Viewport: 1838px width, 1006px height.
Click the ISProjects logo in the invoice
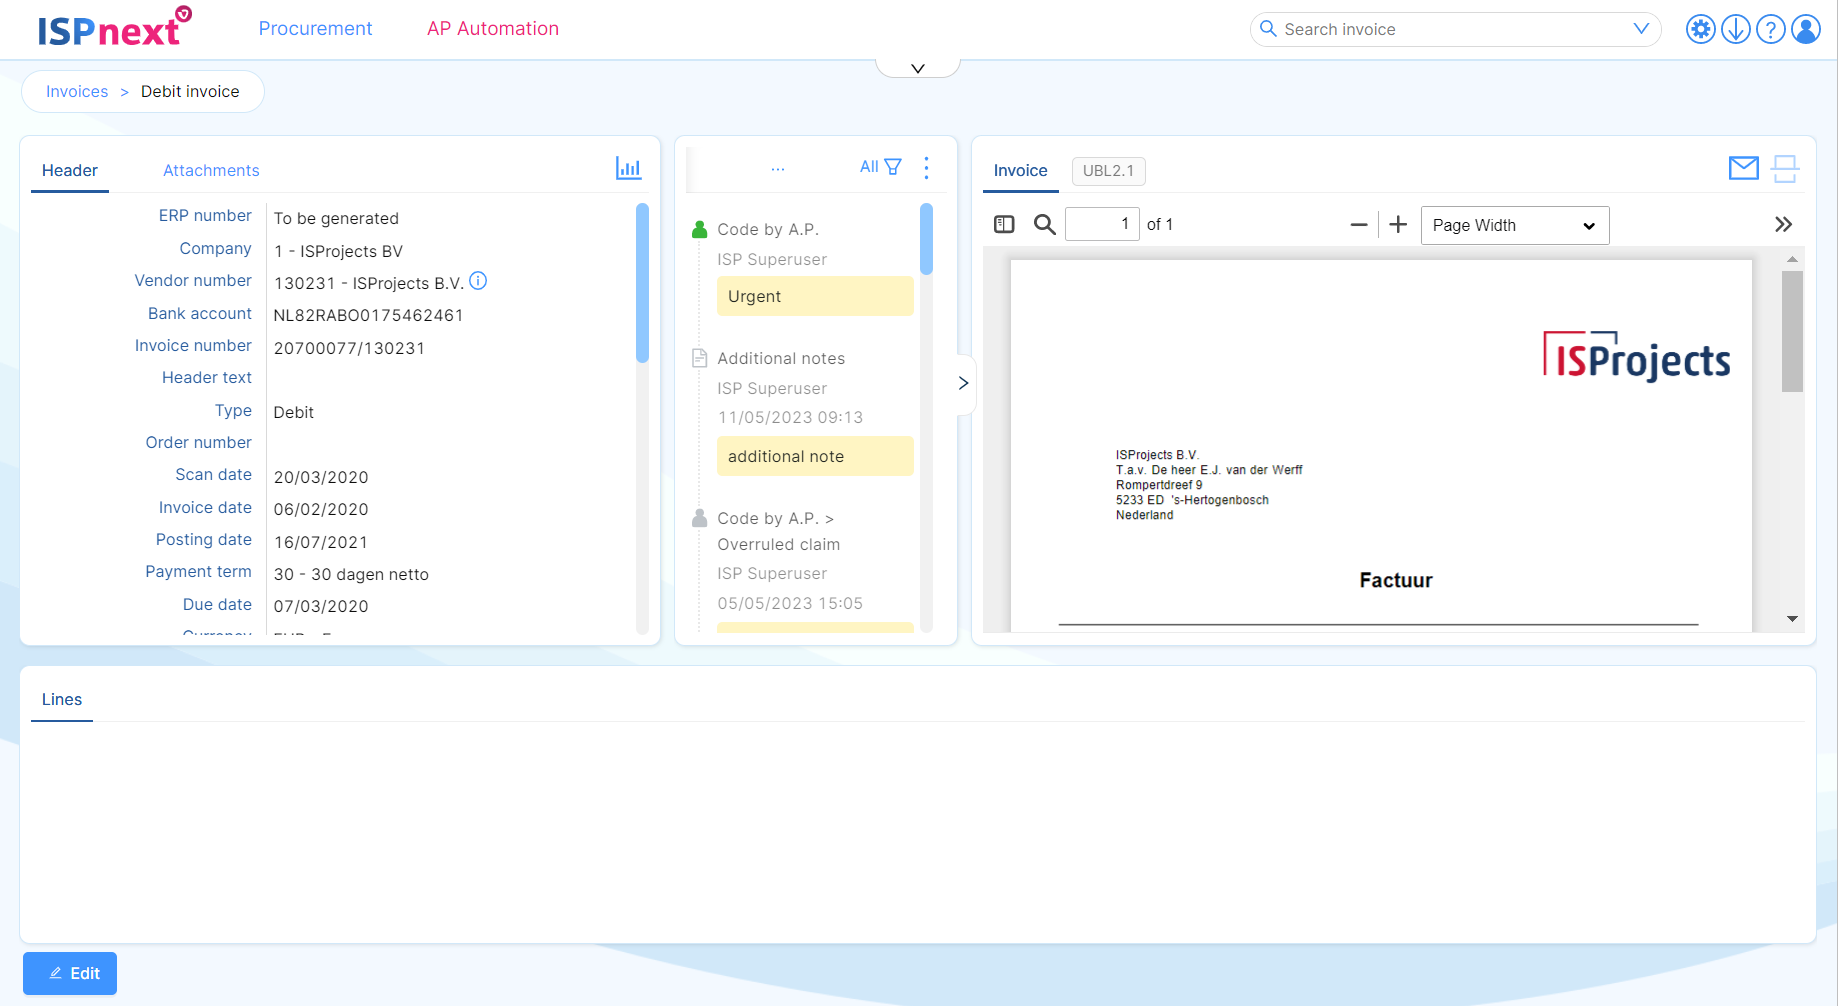tap(1636, 356)
